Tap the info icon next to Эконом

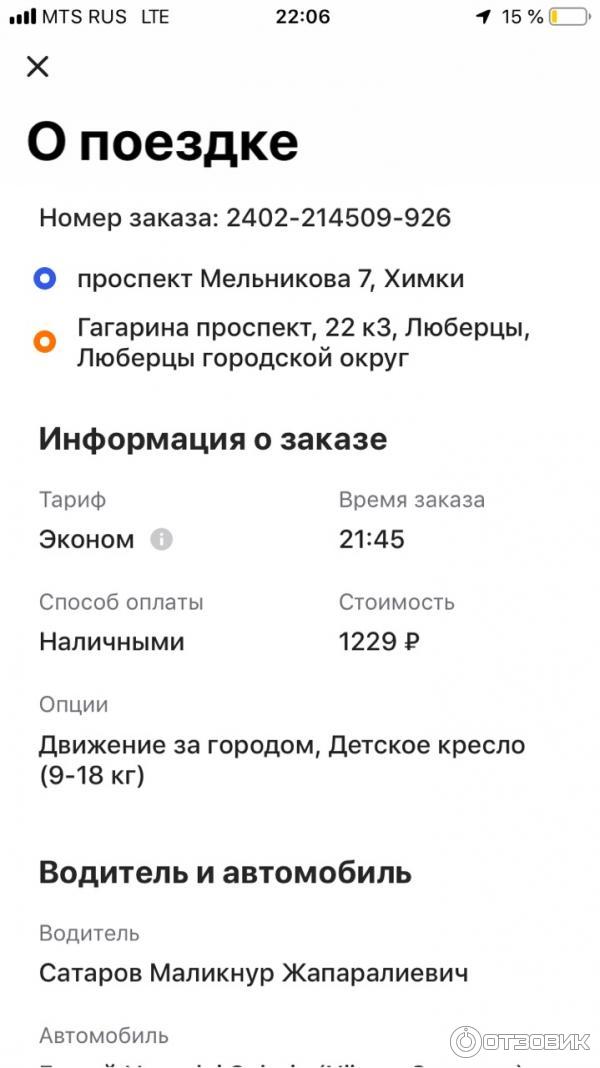[x=162, y=540]
